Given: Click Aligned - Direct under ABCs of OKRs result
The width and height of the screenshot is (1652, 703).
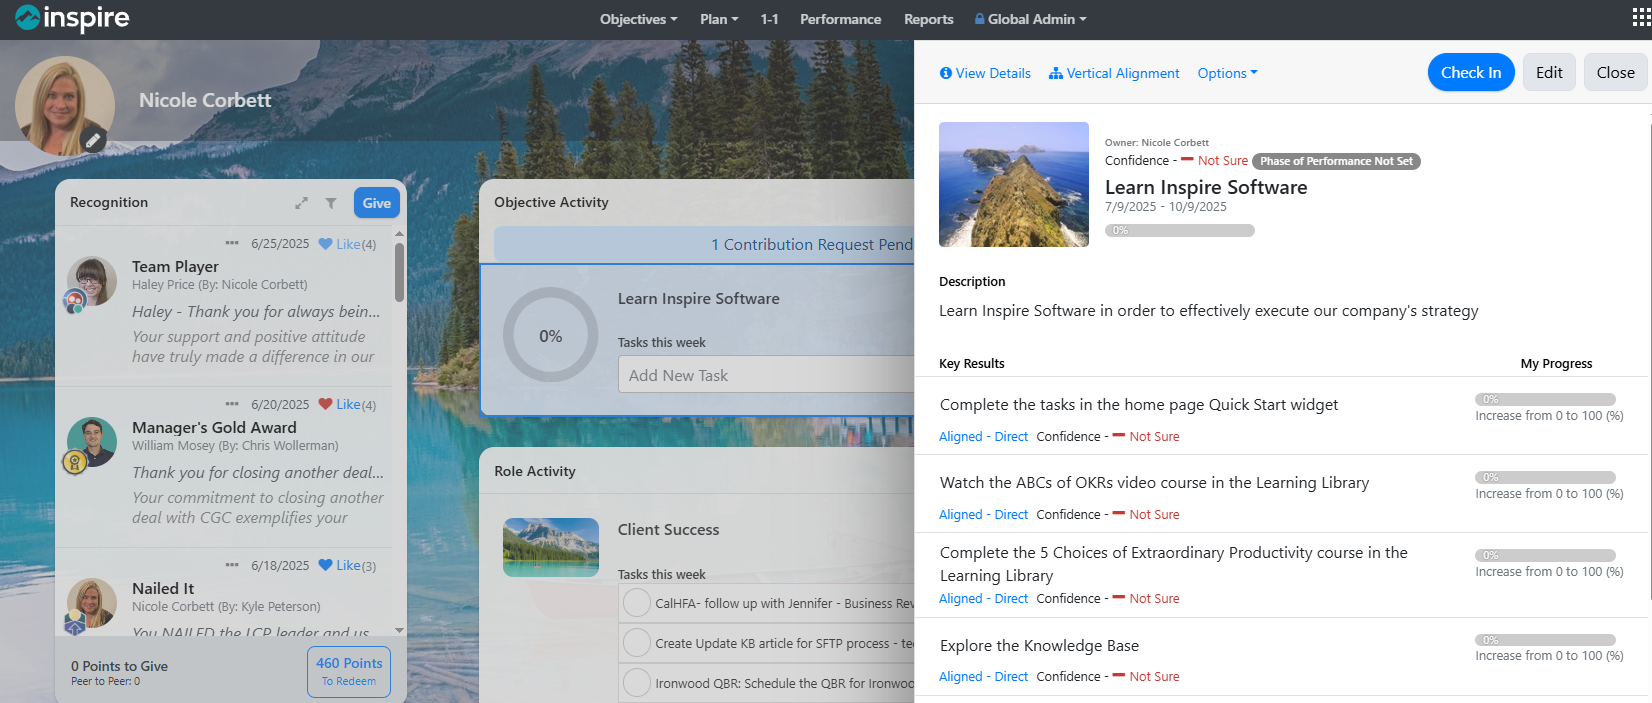Looking at the screenshot, I should [983, 515].
